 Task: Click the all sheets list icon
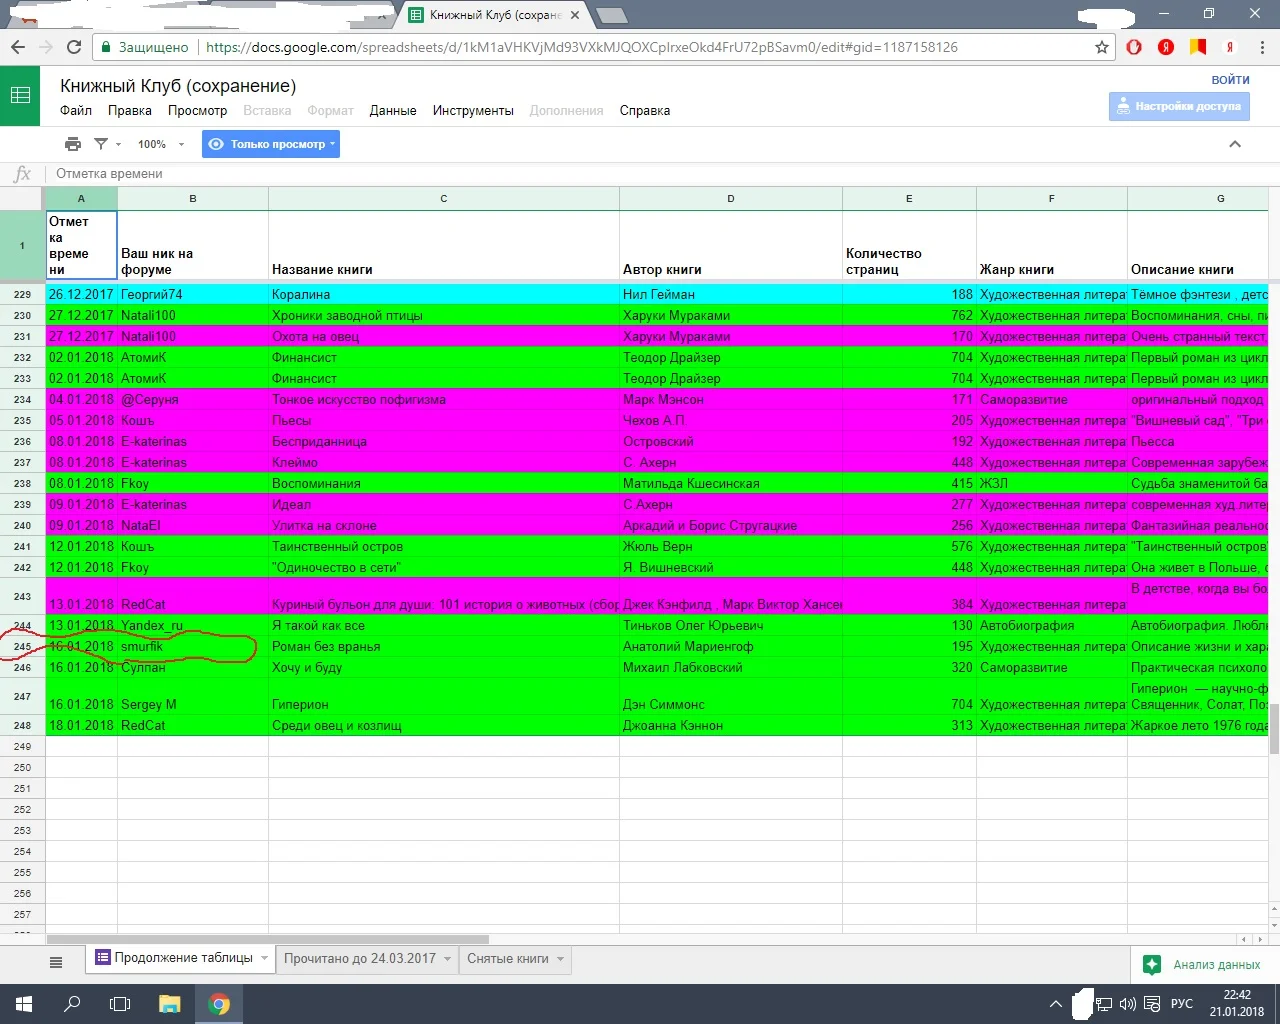pos(56,962)
